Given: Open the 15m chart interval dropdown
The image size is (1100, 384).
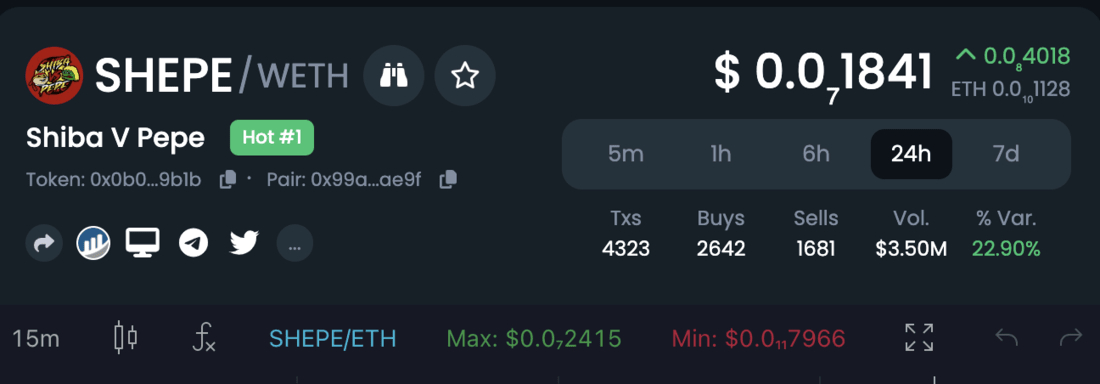Looking at the screenshot, I should 36,339.
